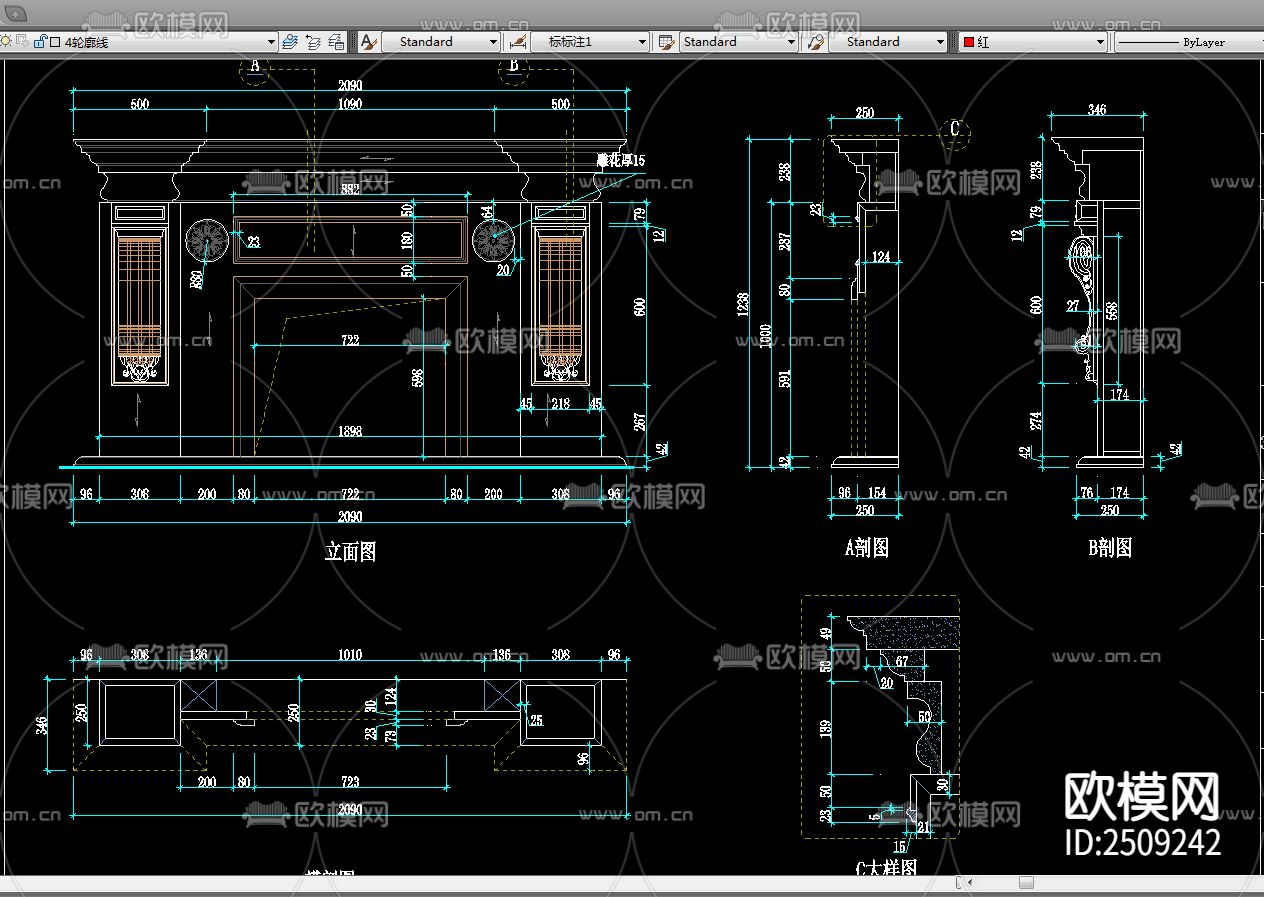Toggle the layer lock padlock icon

pos(40,42)
